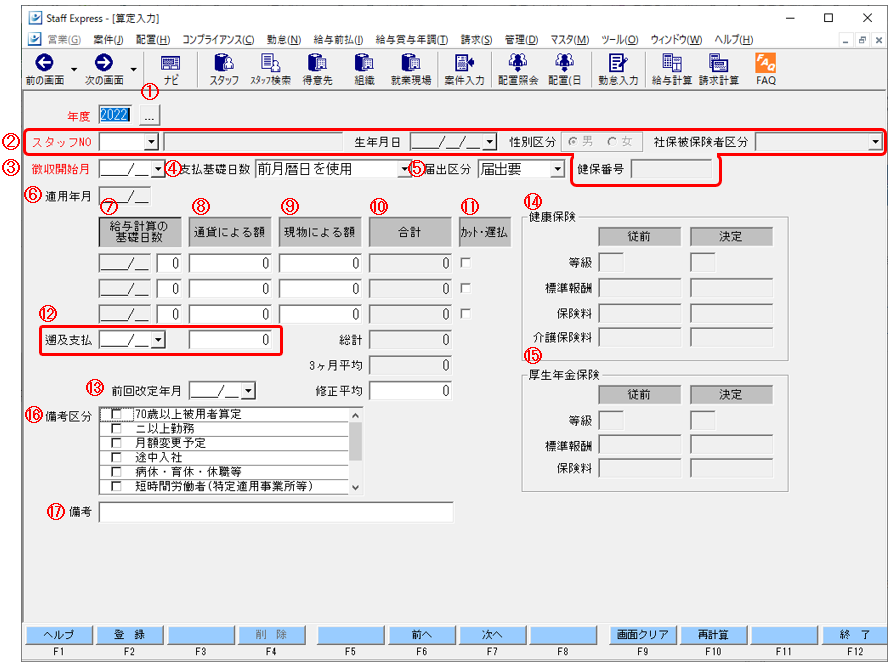Open the 勤怠入力 attendance entry icon

point(618,69)
